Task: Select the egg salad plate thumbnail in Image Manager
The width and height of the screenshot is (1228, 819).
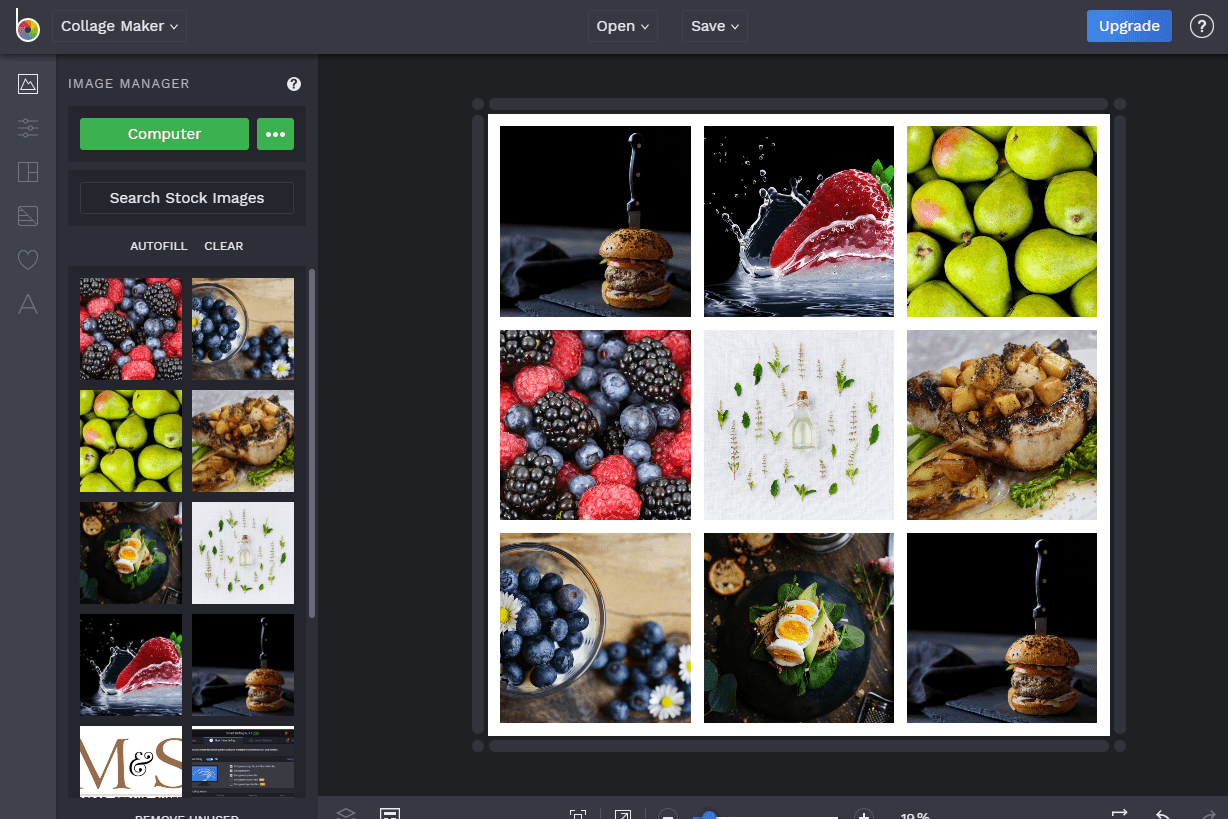Action: 131,553
